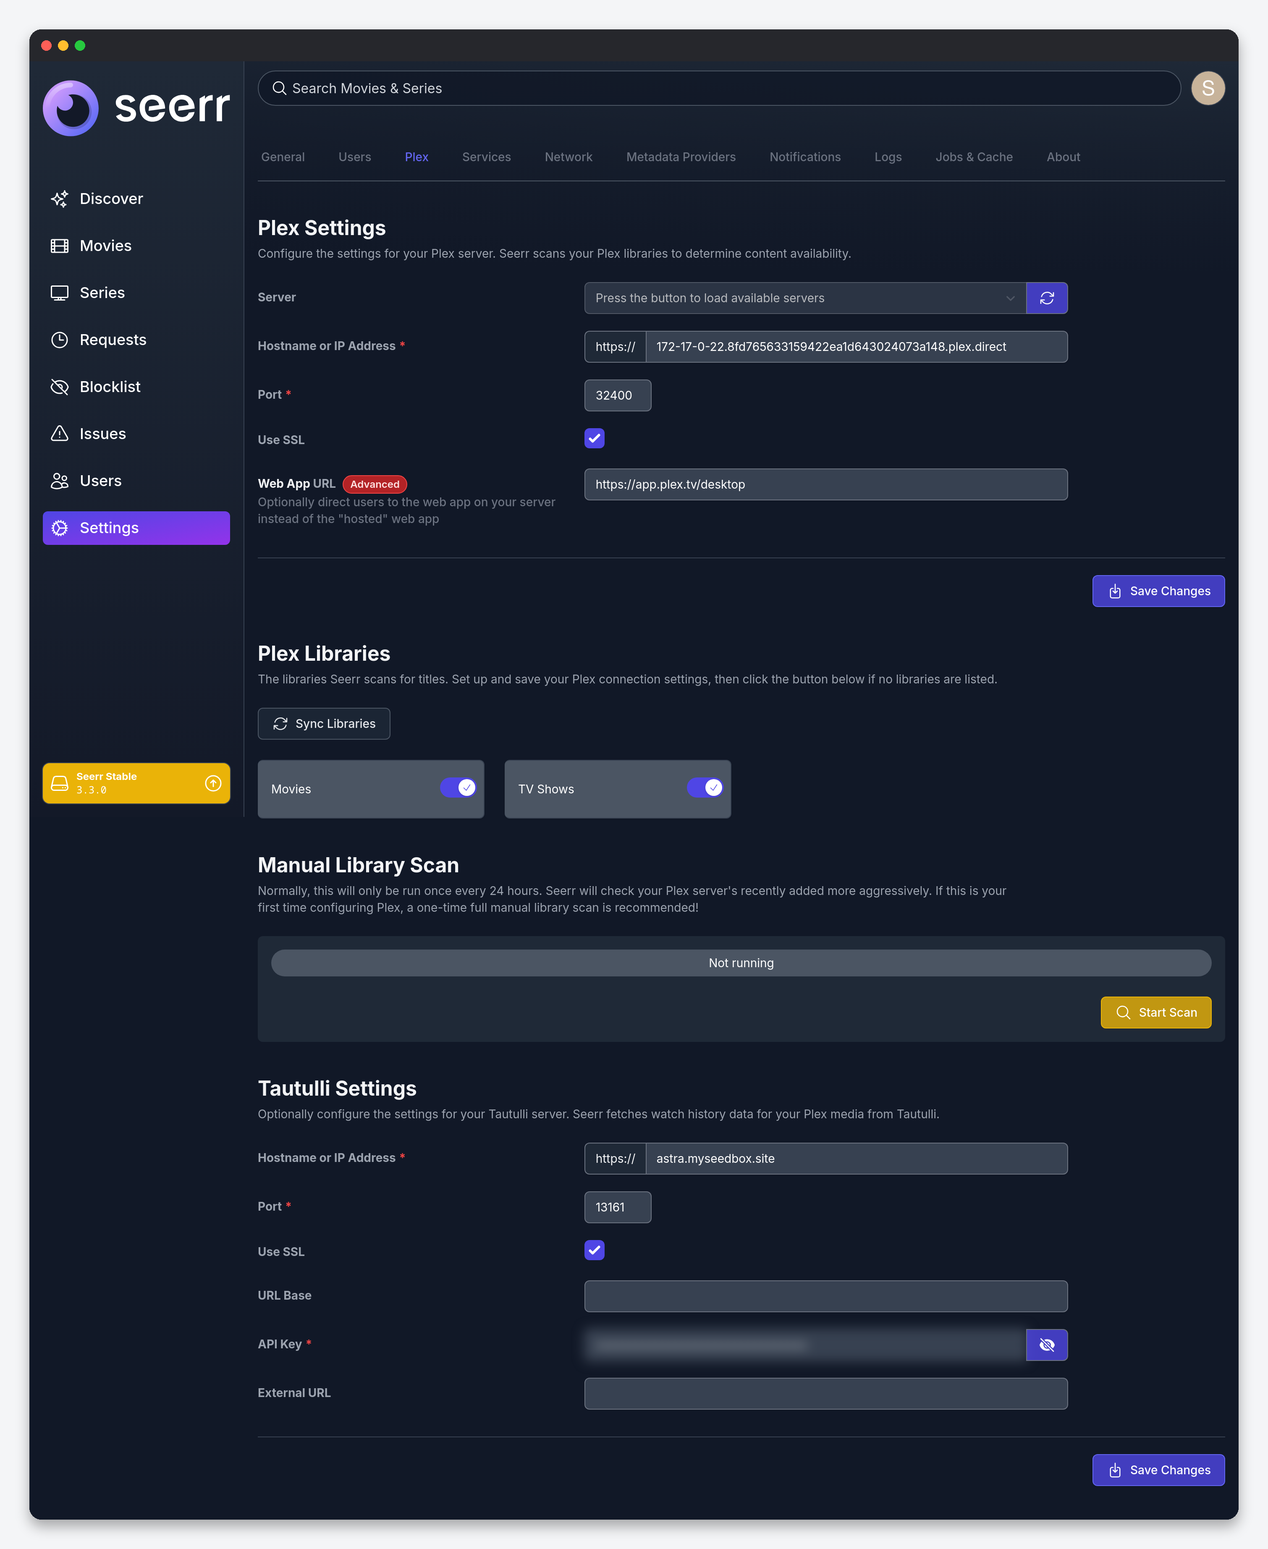Click the URL Base input
Image resolution: width=1268 pixels, height=1549 pixels.
[x=826, y=1296]
